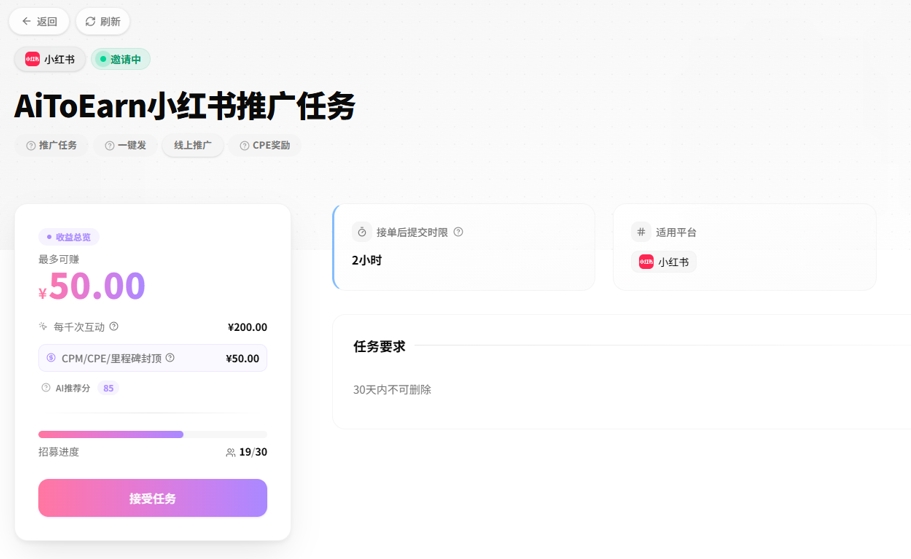911x559 pixels.
Task: Click the hash icon beside 适用平台
Action: pos(641,232)
